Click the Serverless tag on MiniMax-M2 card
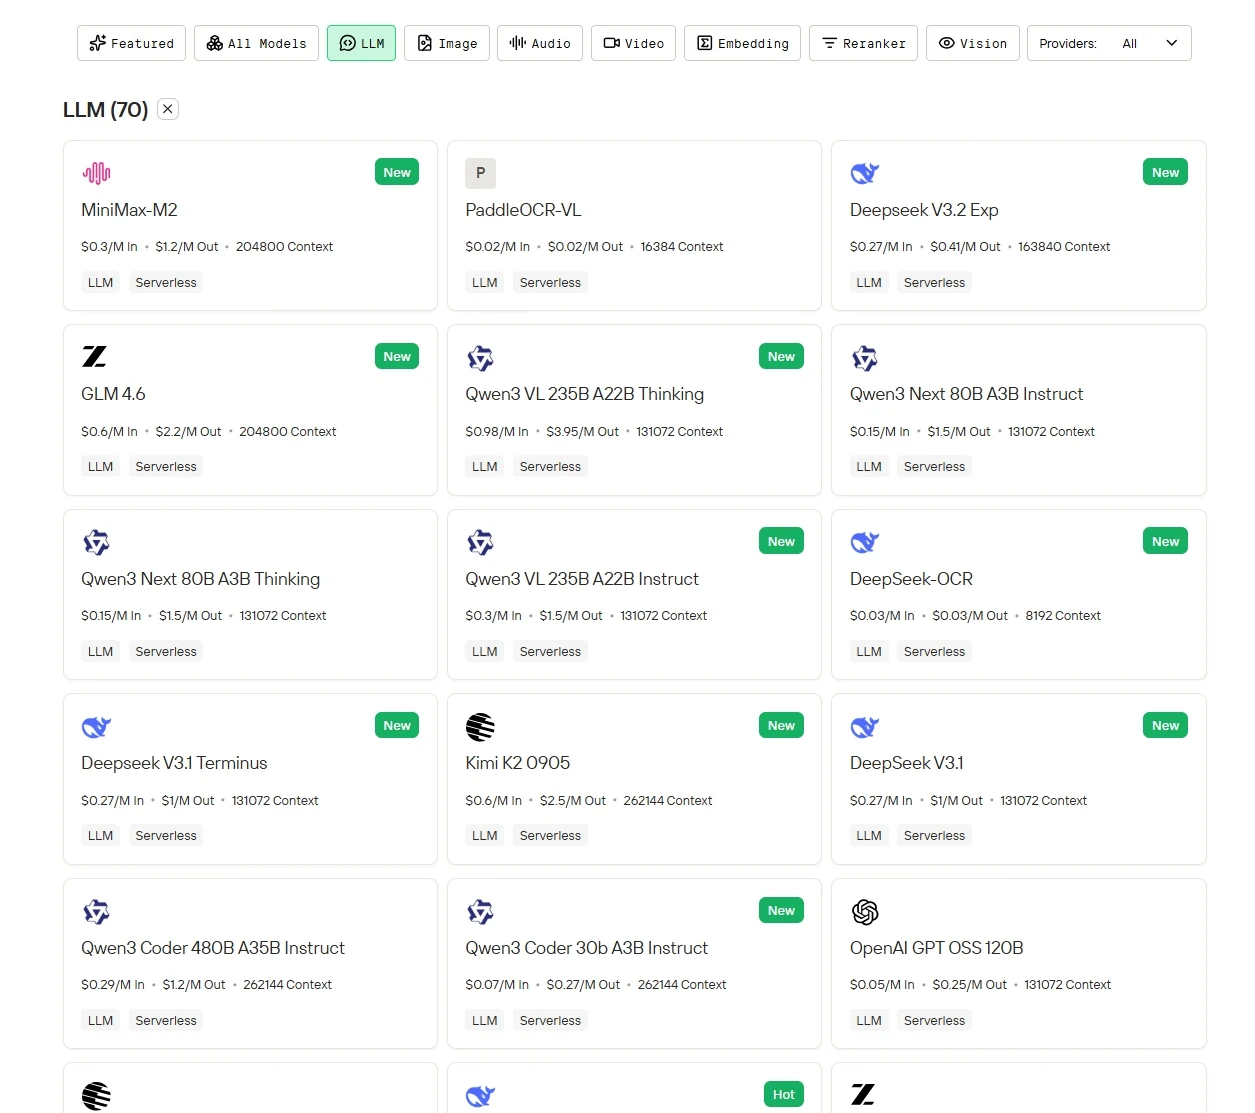Screen dimensions: 1255x1113 point(166,283)
